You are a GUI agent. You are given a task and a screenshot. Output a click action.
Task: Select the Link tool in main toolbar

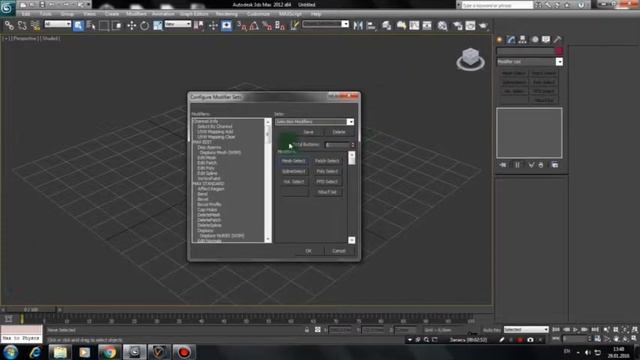9,26
